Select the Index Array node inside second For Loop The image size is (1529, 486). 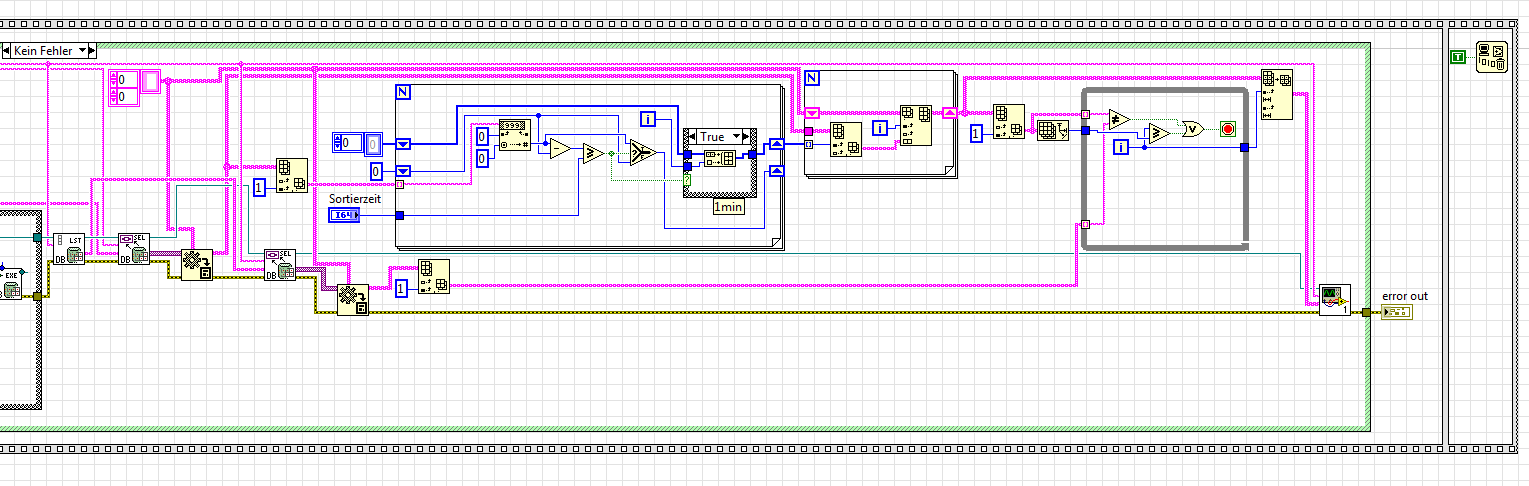click(848, 138)
